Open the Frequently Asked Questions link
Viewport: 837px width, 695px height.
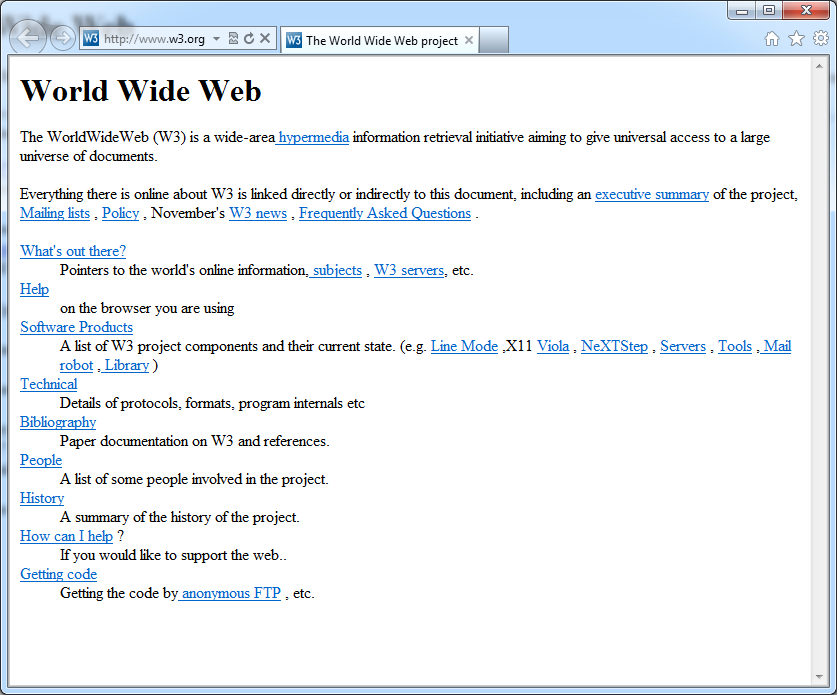(385, 213)
